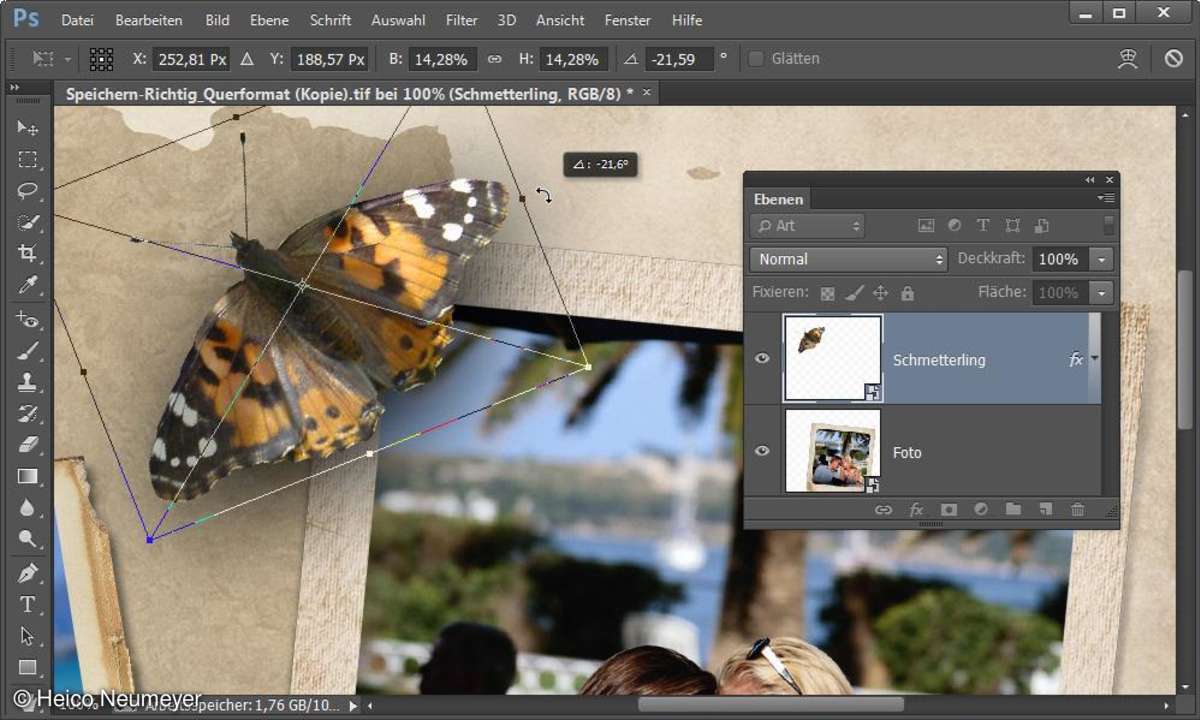Delete layer with trash icon

pos(1077,510)
